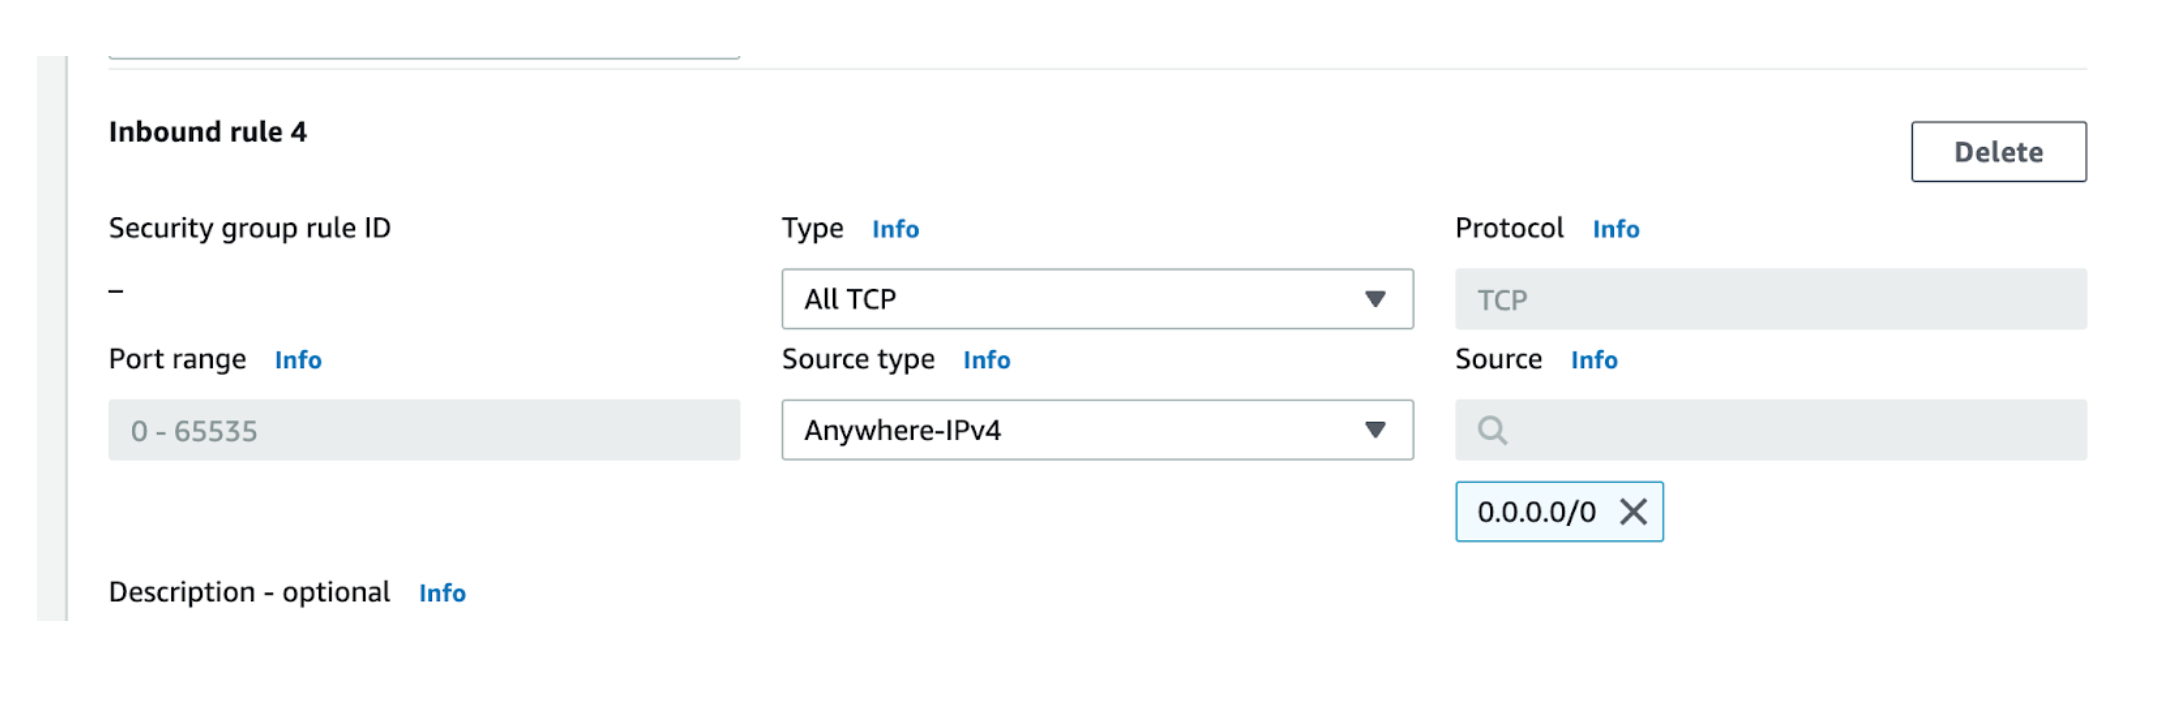This screenshot has width=2162, height=708.
Task: Click the Info icon beside Port range
Action: (297, 360)
